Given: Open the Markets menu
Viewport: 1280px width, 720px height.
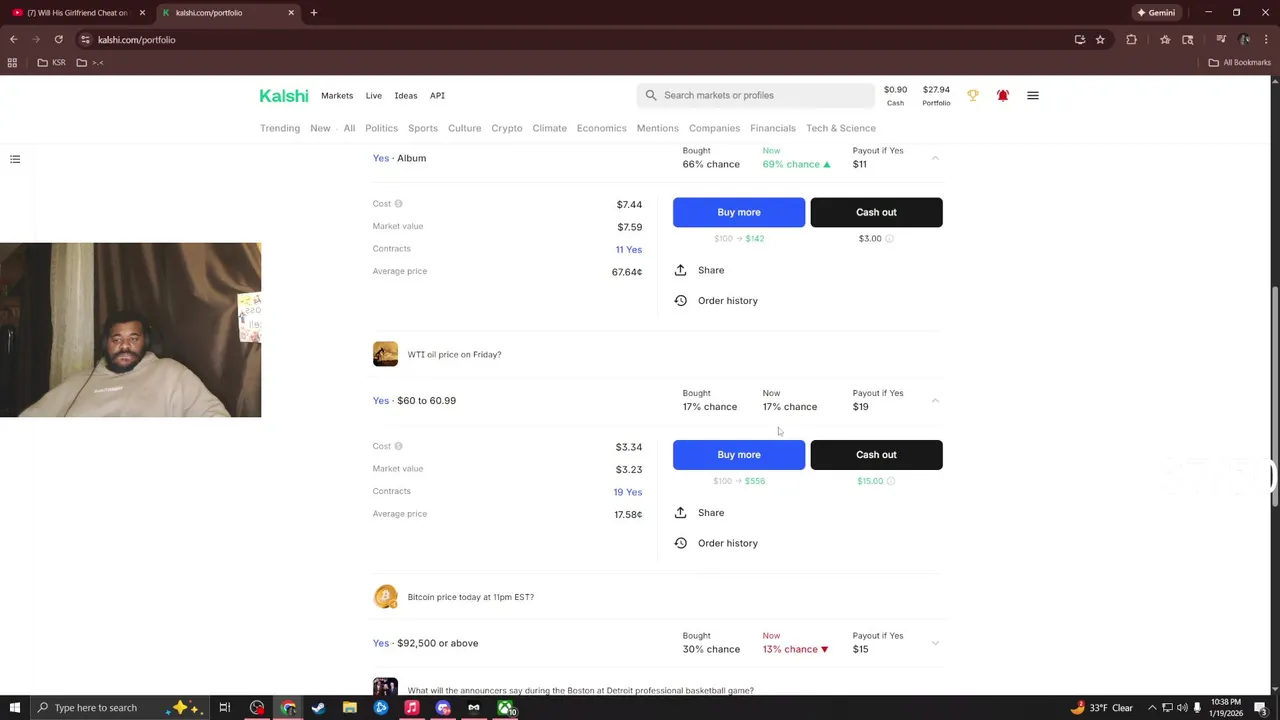Looking at the screenshot, I should point(337,96).
